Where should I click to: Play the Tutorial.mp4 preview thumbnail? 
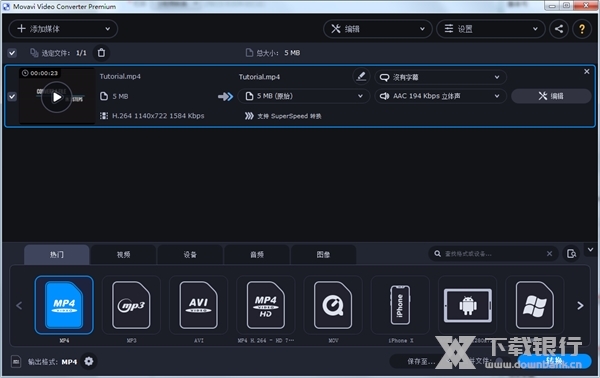(57, 97)
